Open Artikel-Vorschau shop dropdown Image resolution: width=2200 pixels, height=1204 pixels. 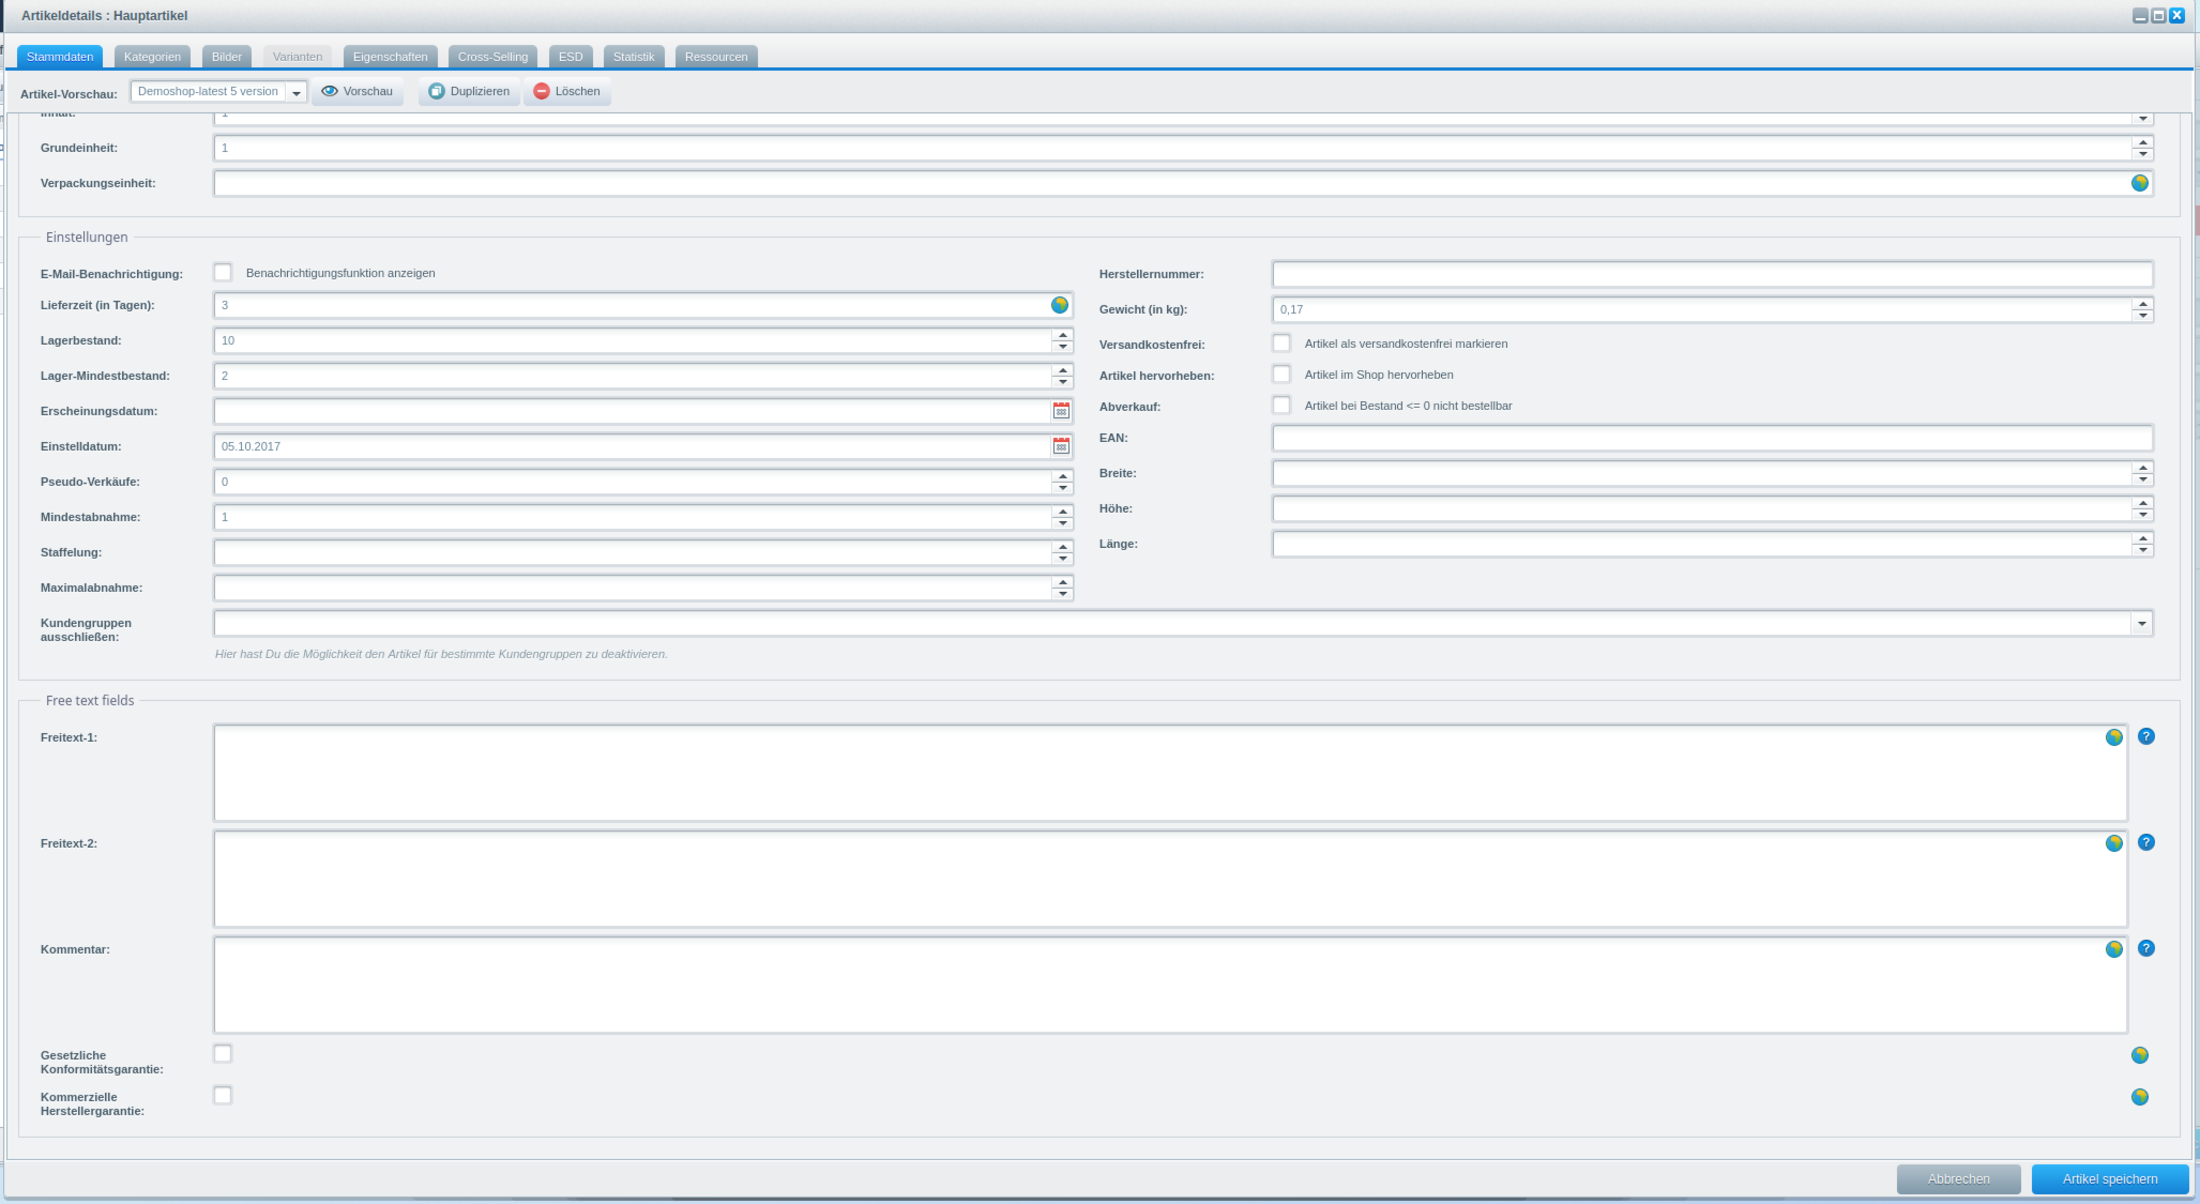click(x=296, y=92)
